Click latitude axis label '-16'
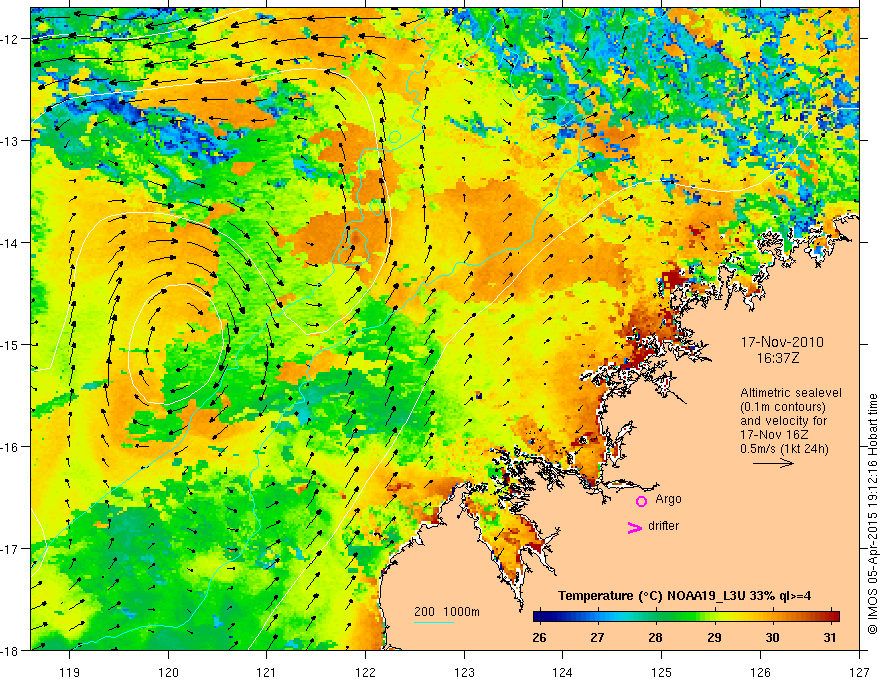The height and width of the screenshot is (680, 880). pyautogui.click(x=11, y=447)
